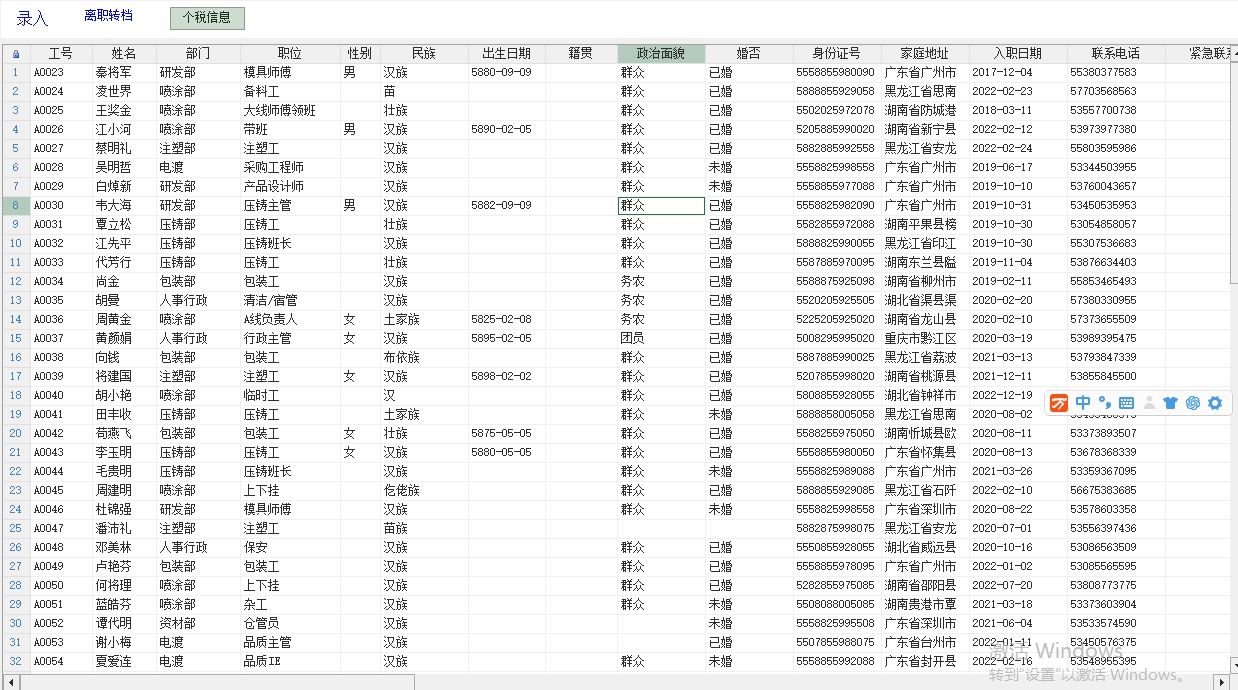Click ID number cell 5587885970095
The image size is (1238, 690).
click(837, 263)
